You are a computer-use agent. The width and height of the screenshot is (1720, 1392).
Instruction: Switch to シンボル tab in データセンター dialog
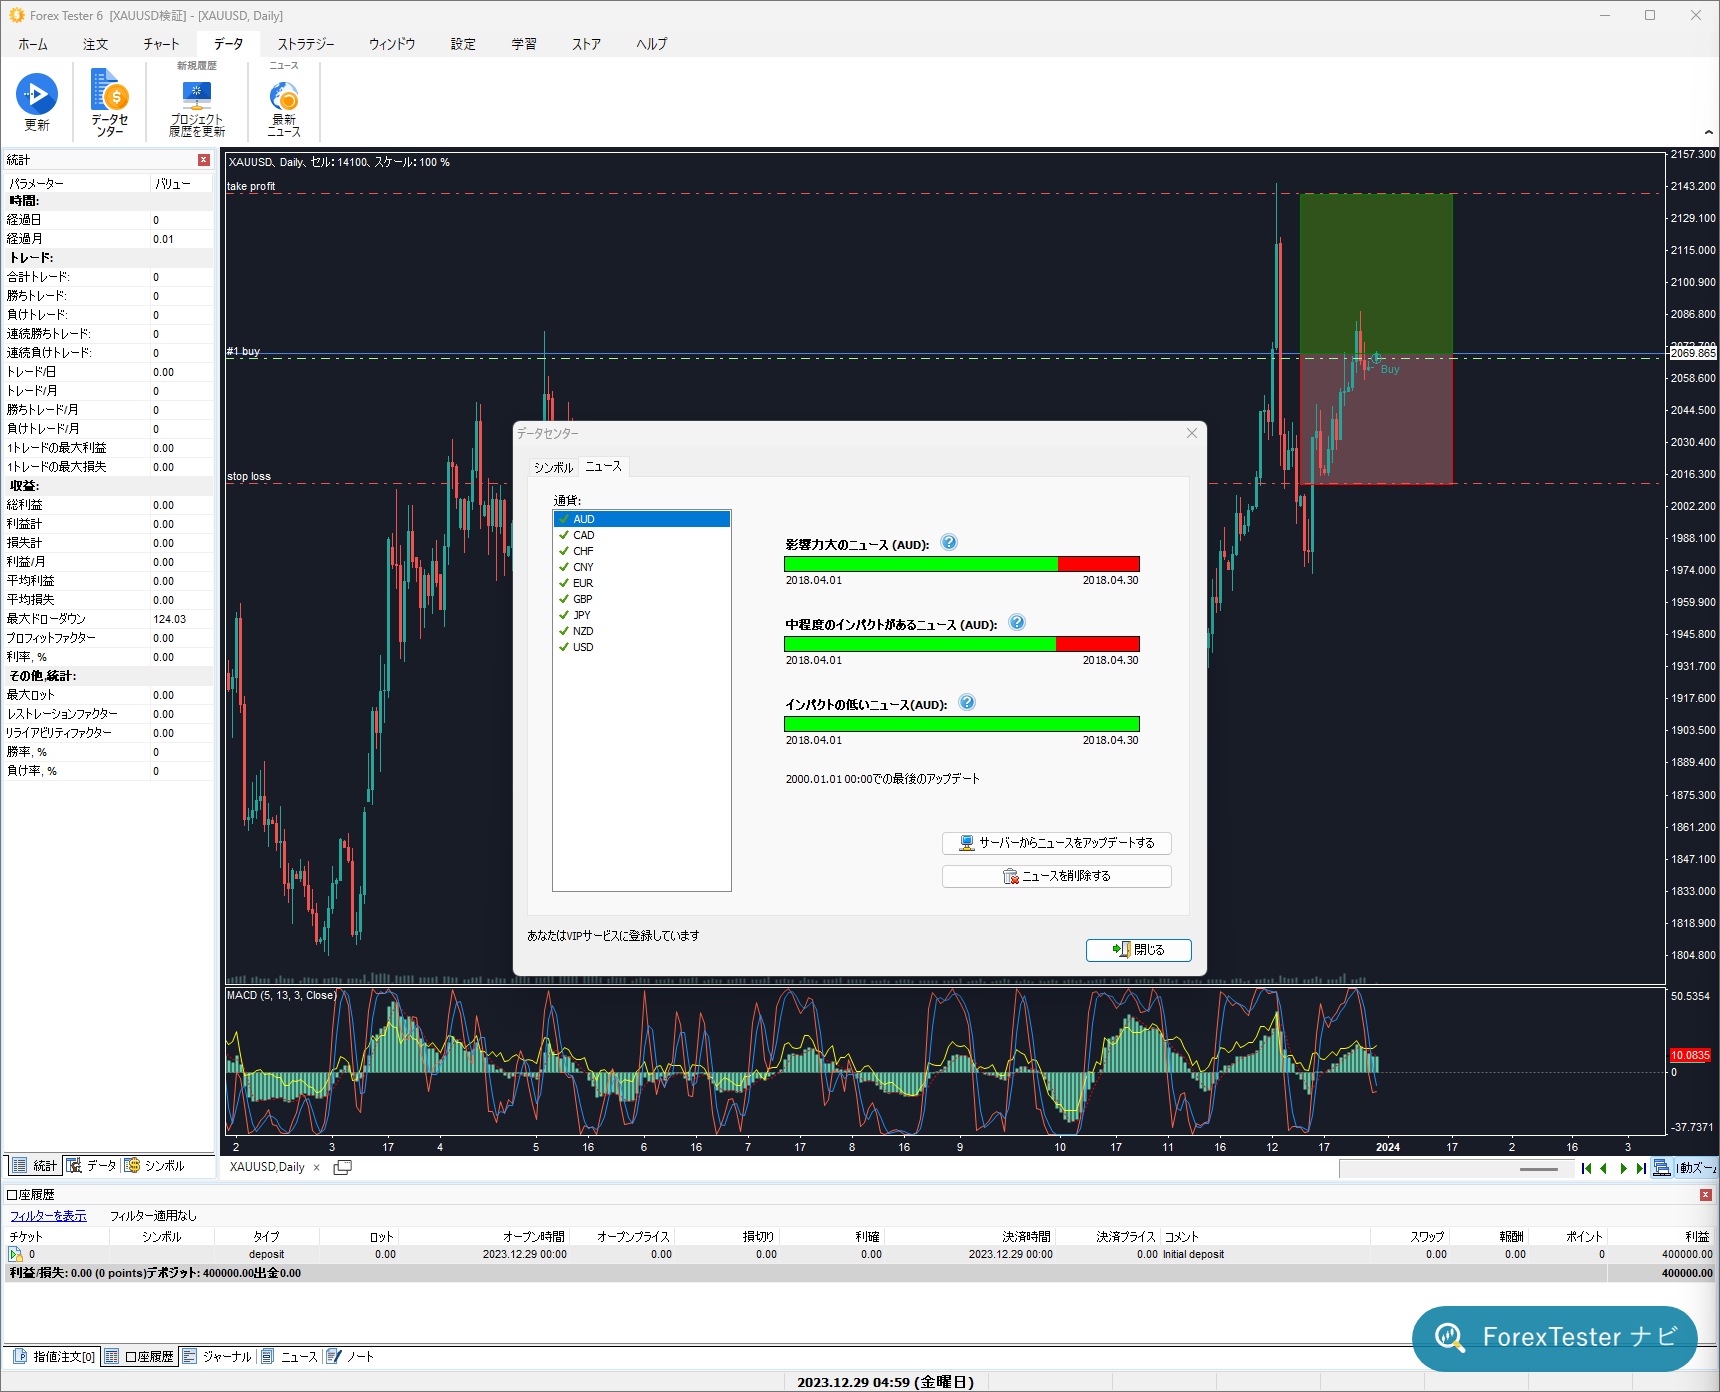(553, 467)
